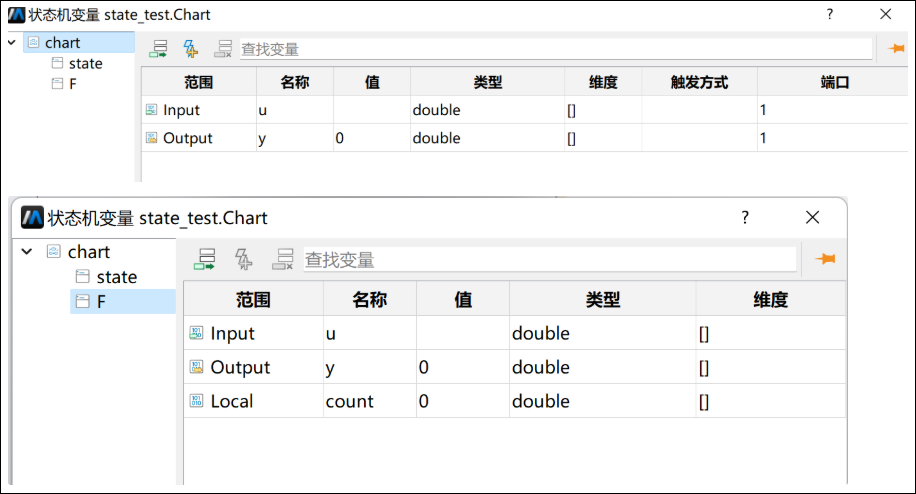Click 值 column header in lower table

pyautogui.click(x=463, y=299)
